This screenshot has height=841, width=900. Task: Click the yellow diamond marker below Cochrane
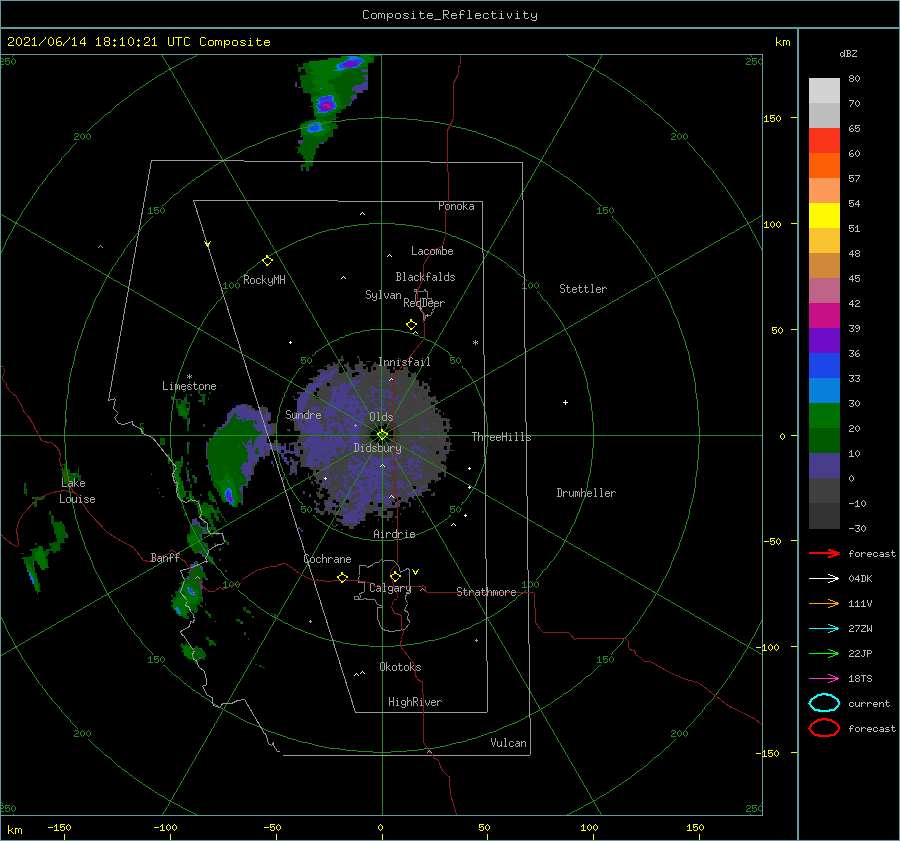342,577
